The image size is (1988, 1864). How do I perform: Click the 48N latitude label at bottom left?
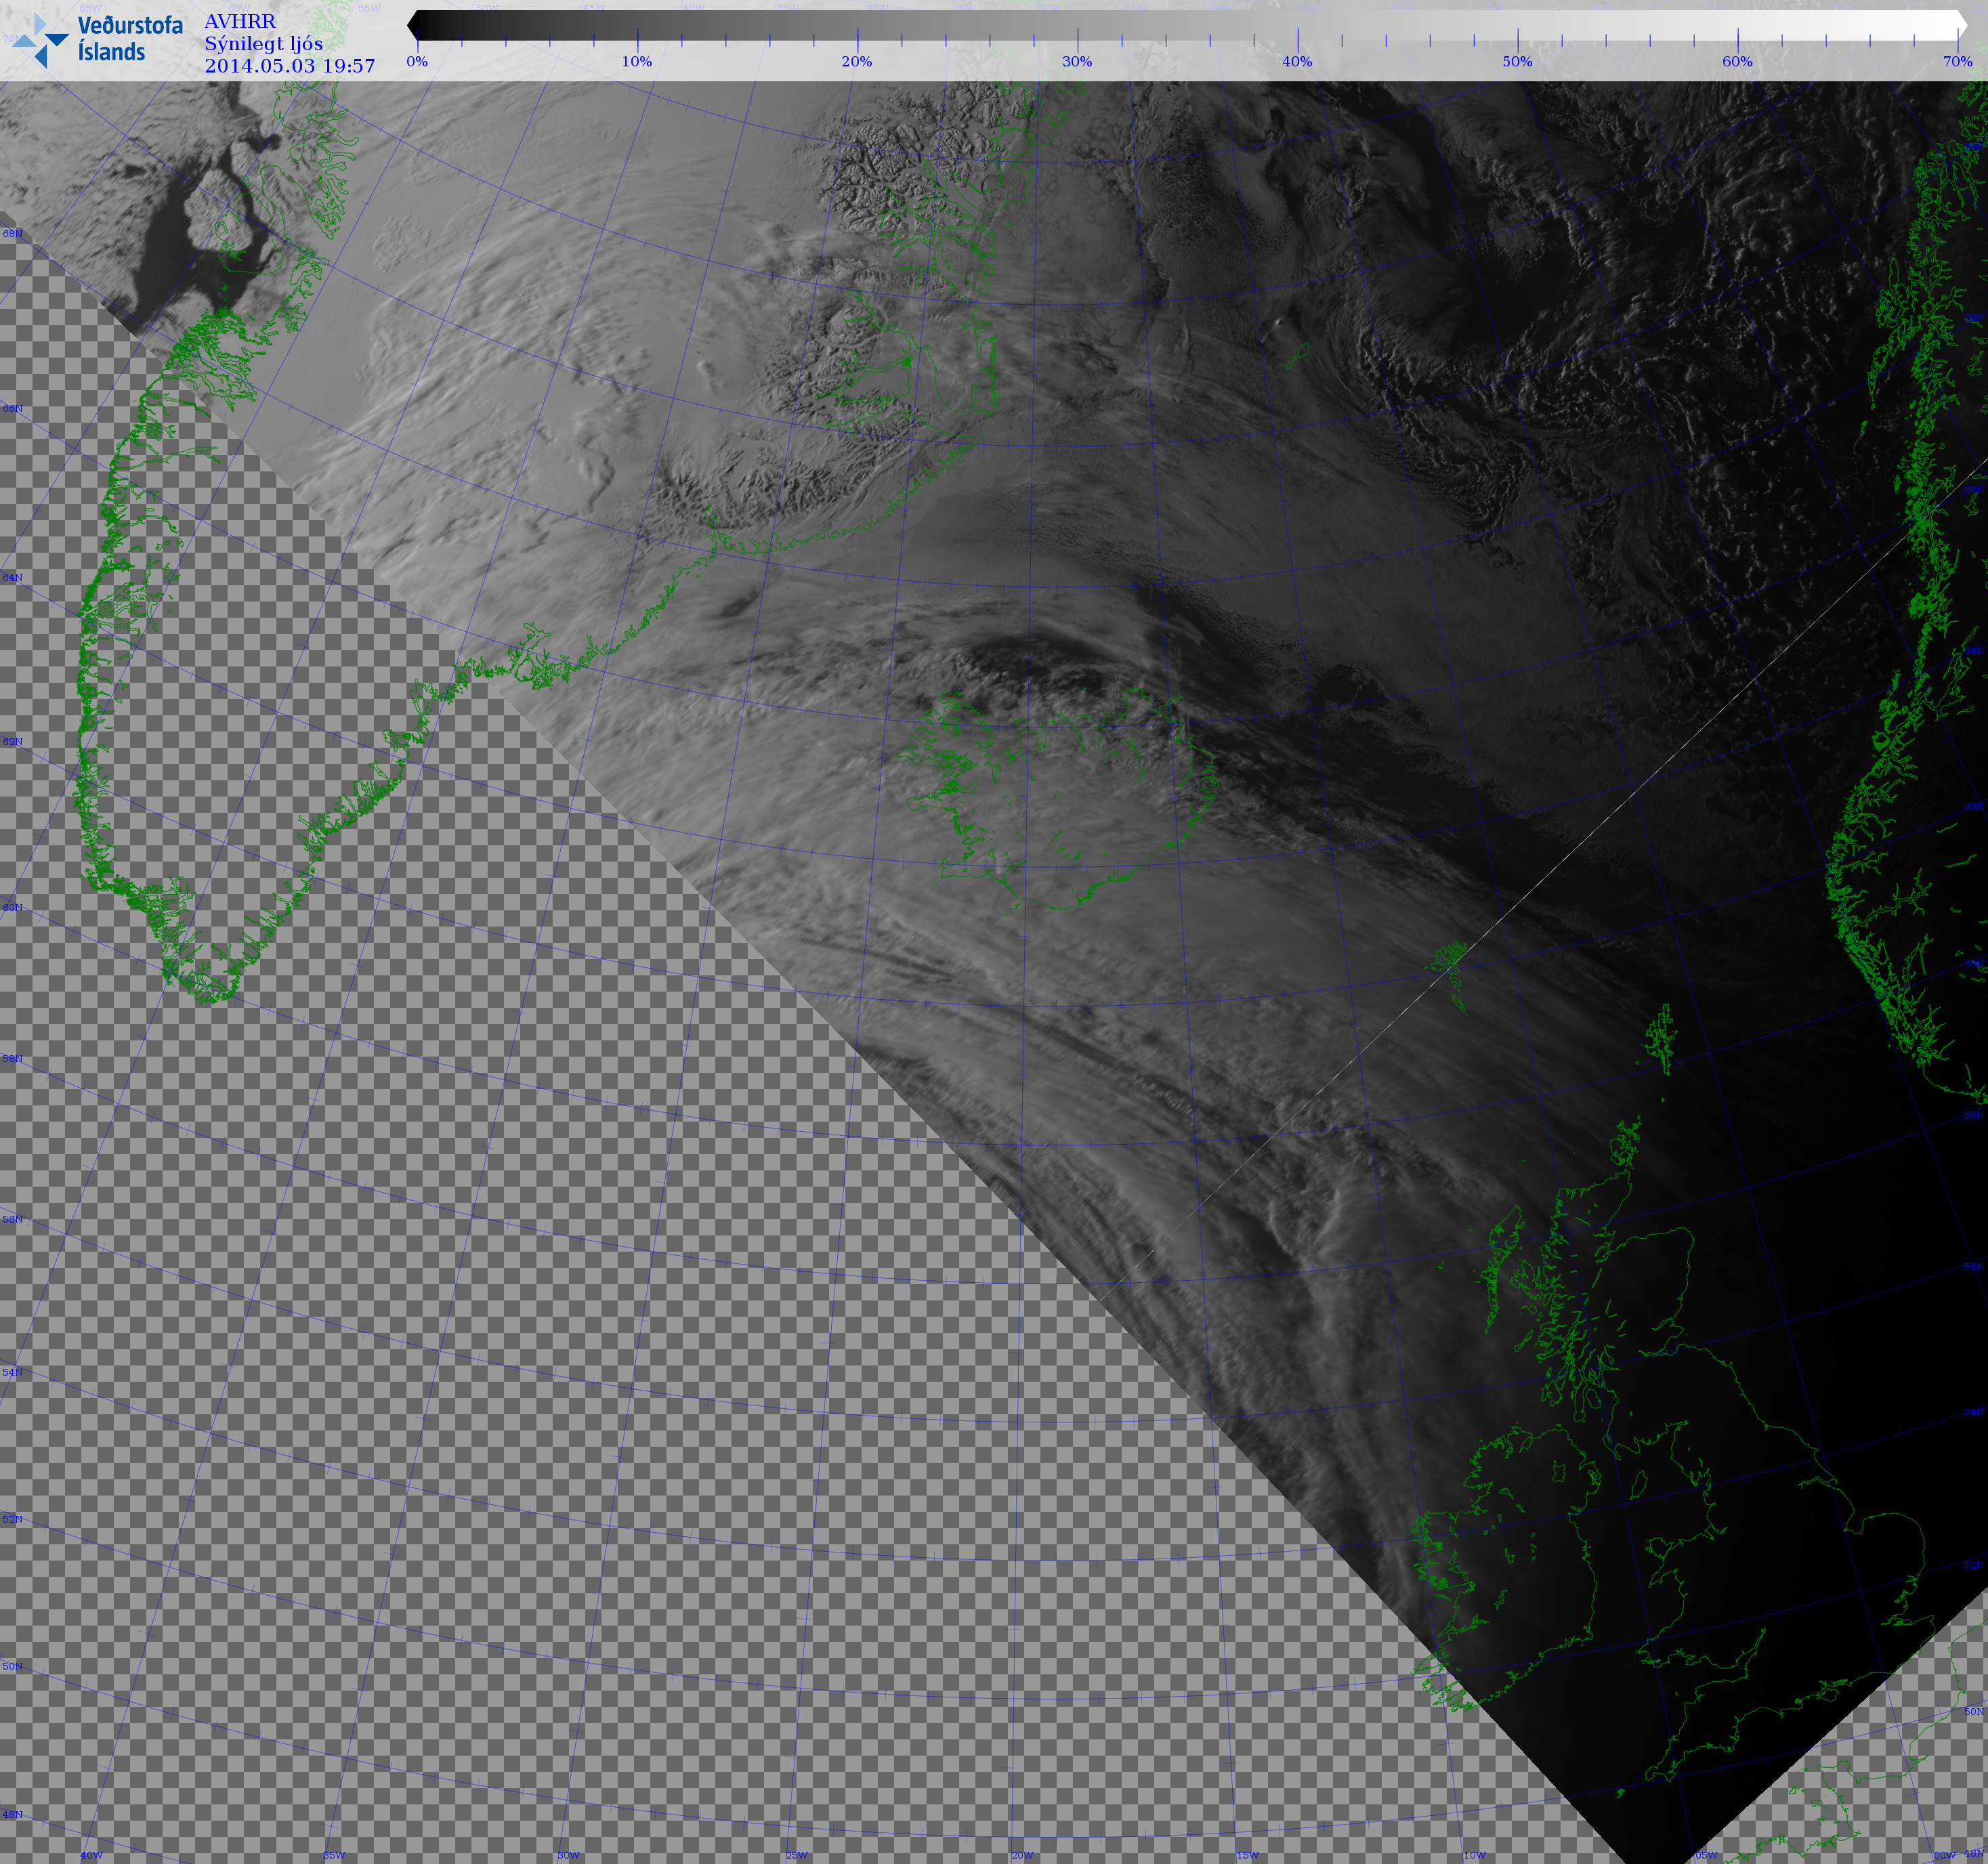pyautogui.click(x=12, y=1815)
